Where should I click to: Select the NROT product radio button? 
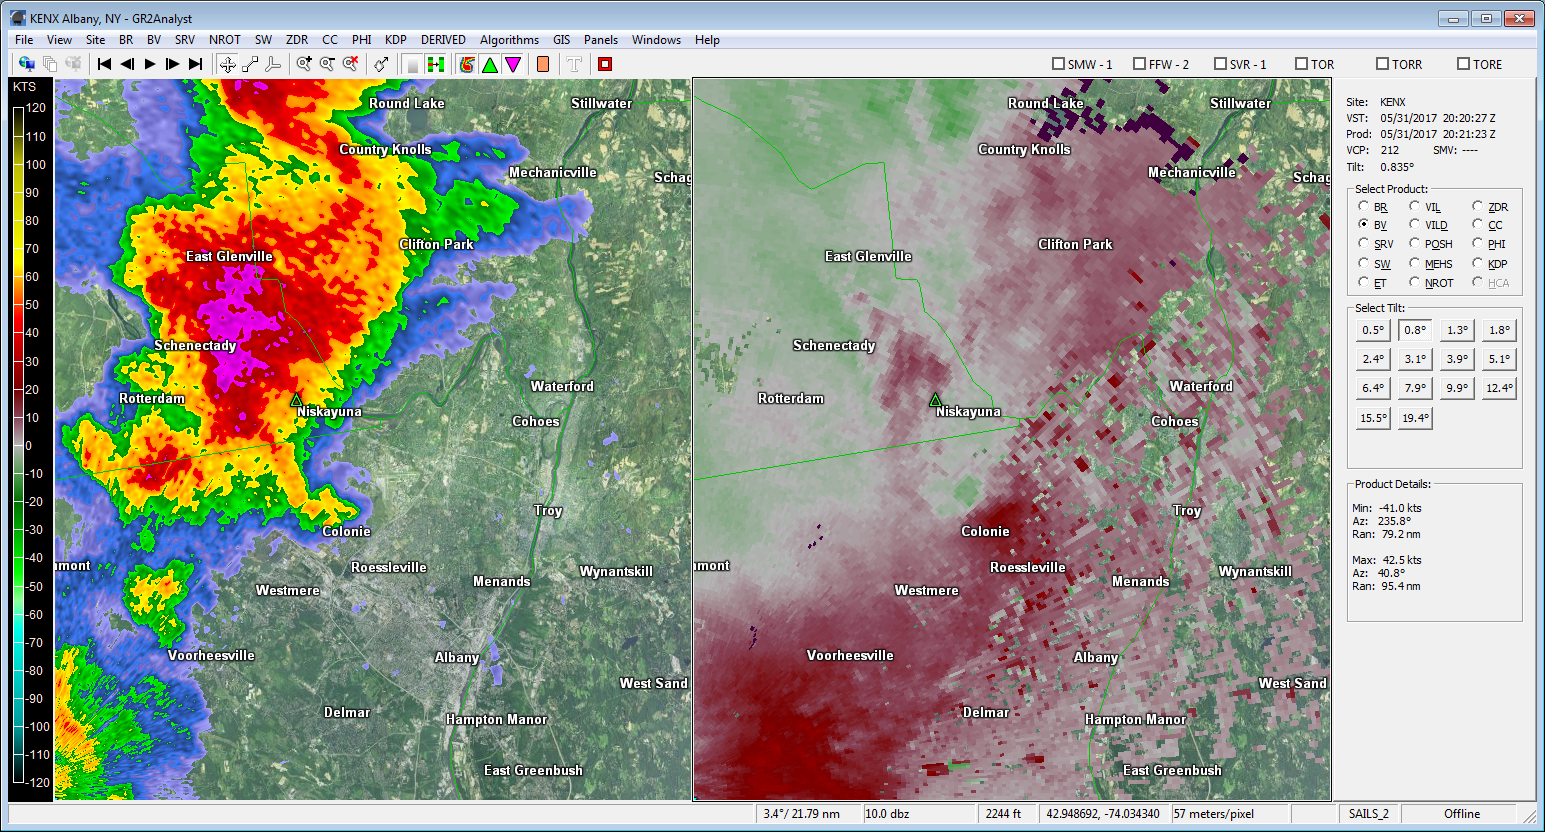click(1415, 282)
